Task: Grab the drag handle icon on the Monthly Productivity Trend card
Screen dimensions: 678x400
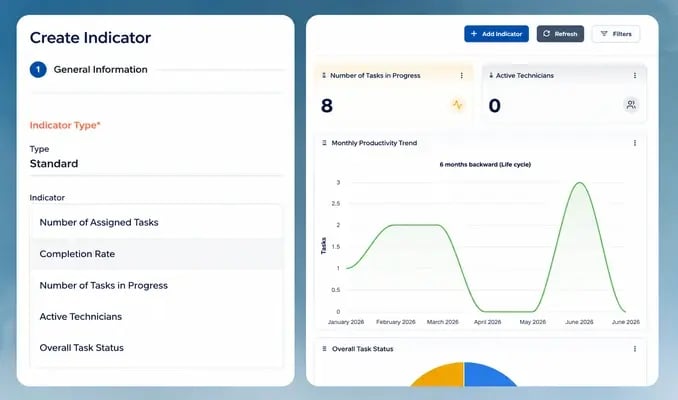Action: pyautogui.click(x=324, y=143)
